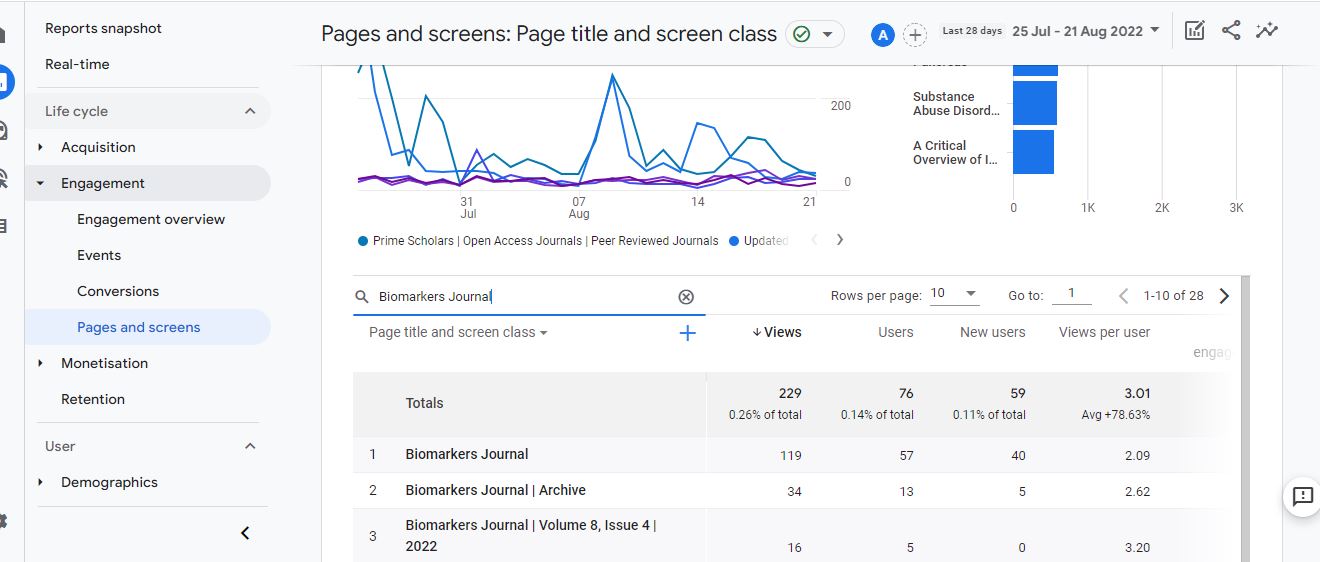
Task: Go to next chart legend items
Action: (840, 240)
